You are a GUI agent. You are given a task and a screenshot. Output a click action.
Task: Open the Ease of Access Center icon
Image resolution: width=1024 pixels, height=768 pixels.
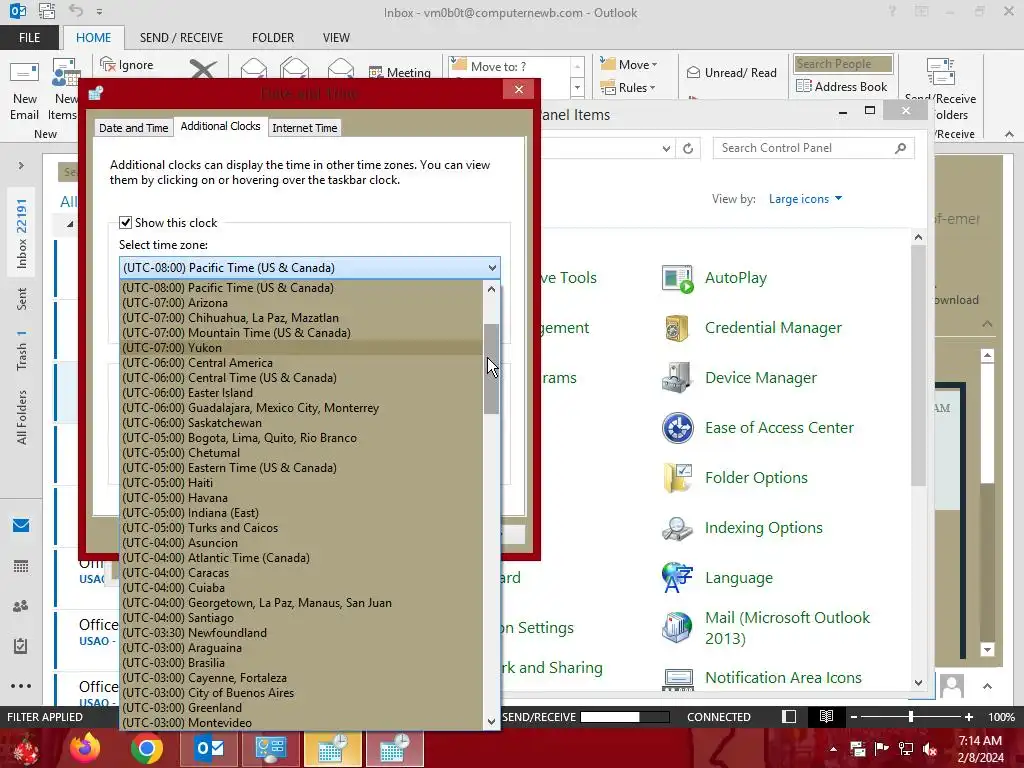(x=677, y=428)
